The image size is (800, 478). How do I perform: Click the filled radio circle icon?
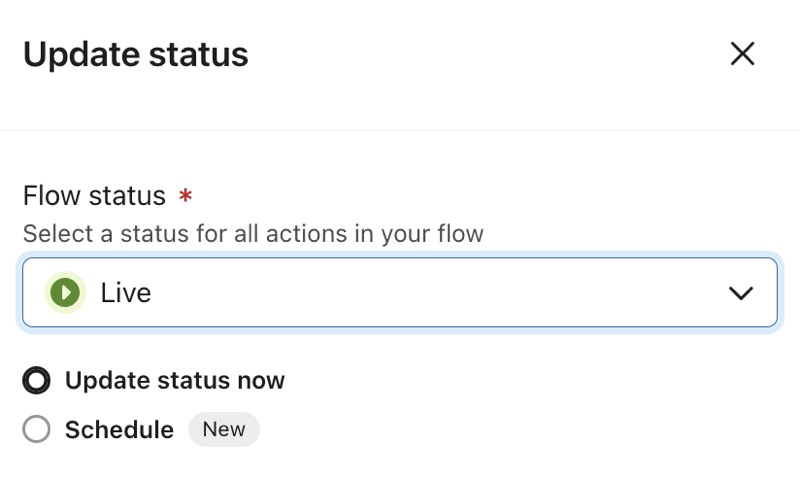click(37, 380)
